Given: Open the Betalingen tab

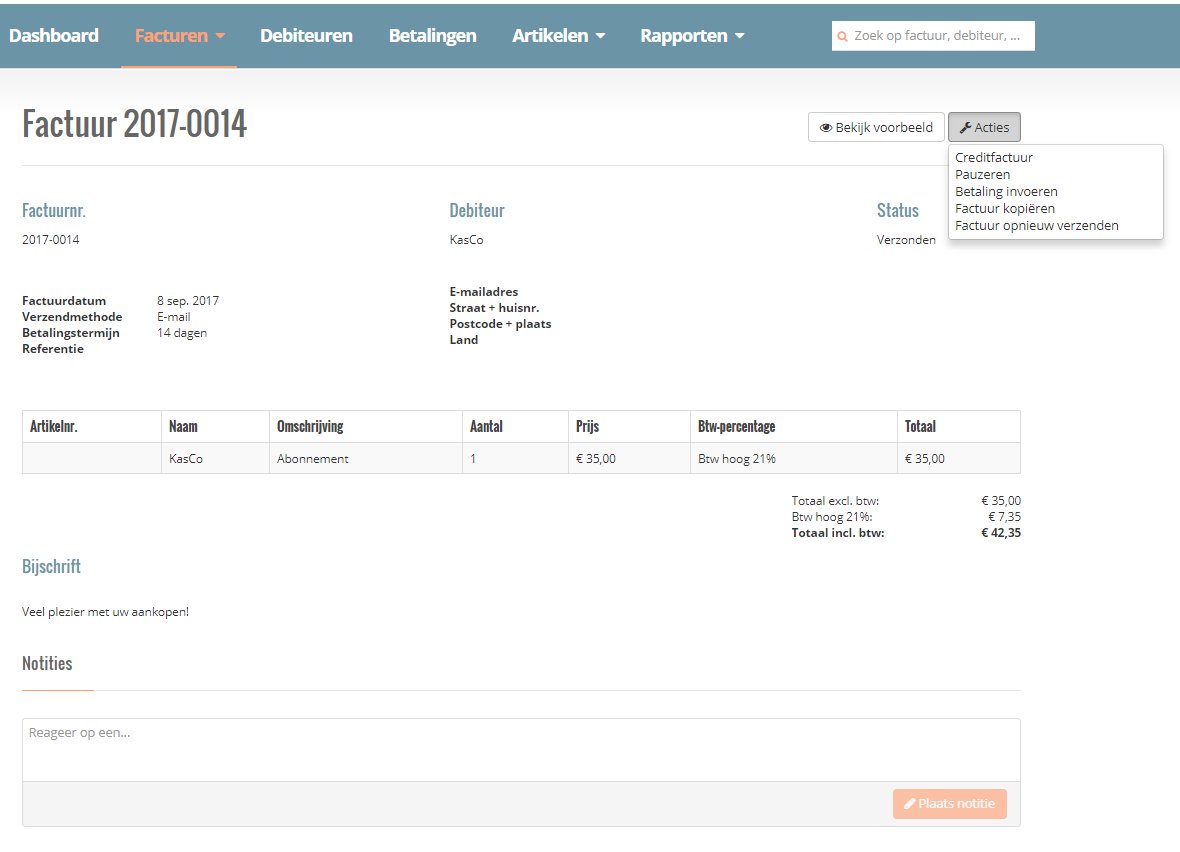Looking at the screenshot, I should click(432, 35).
